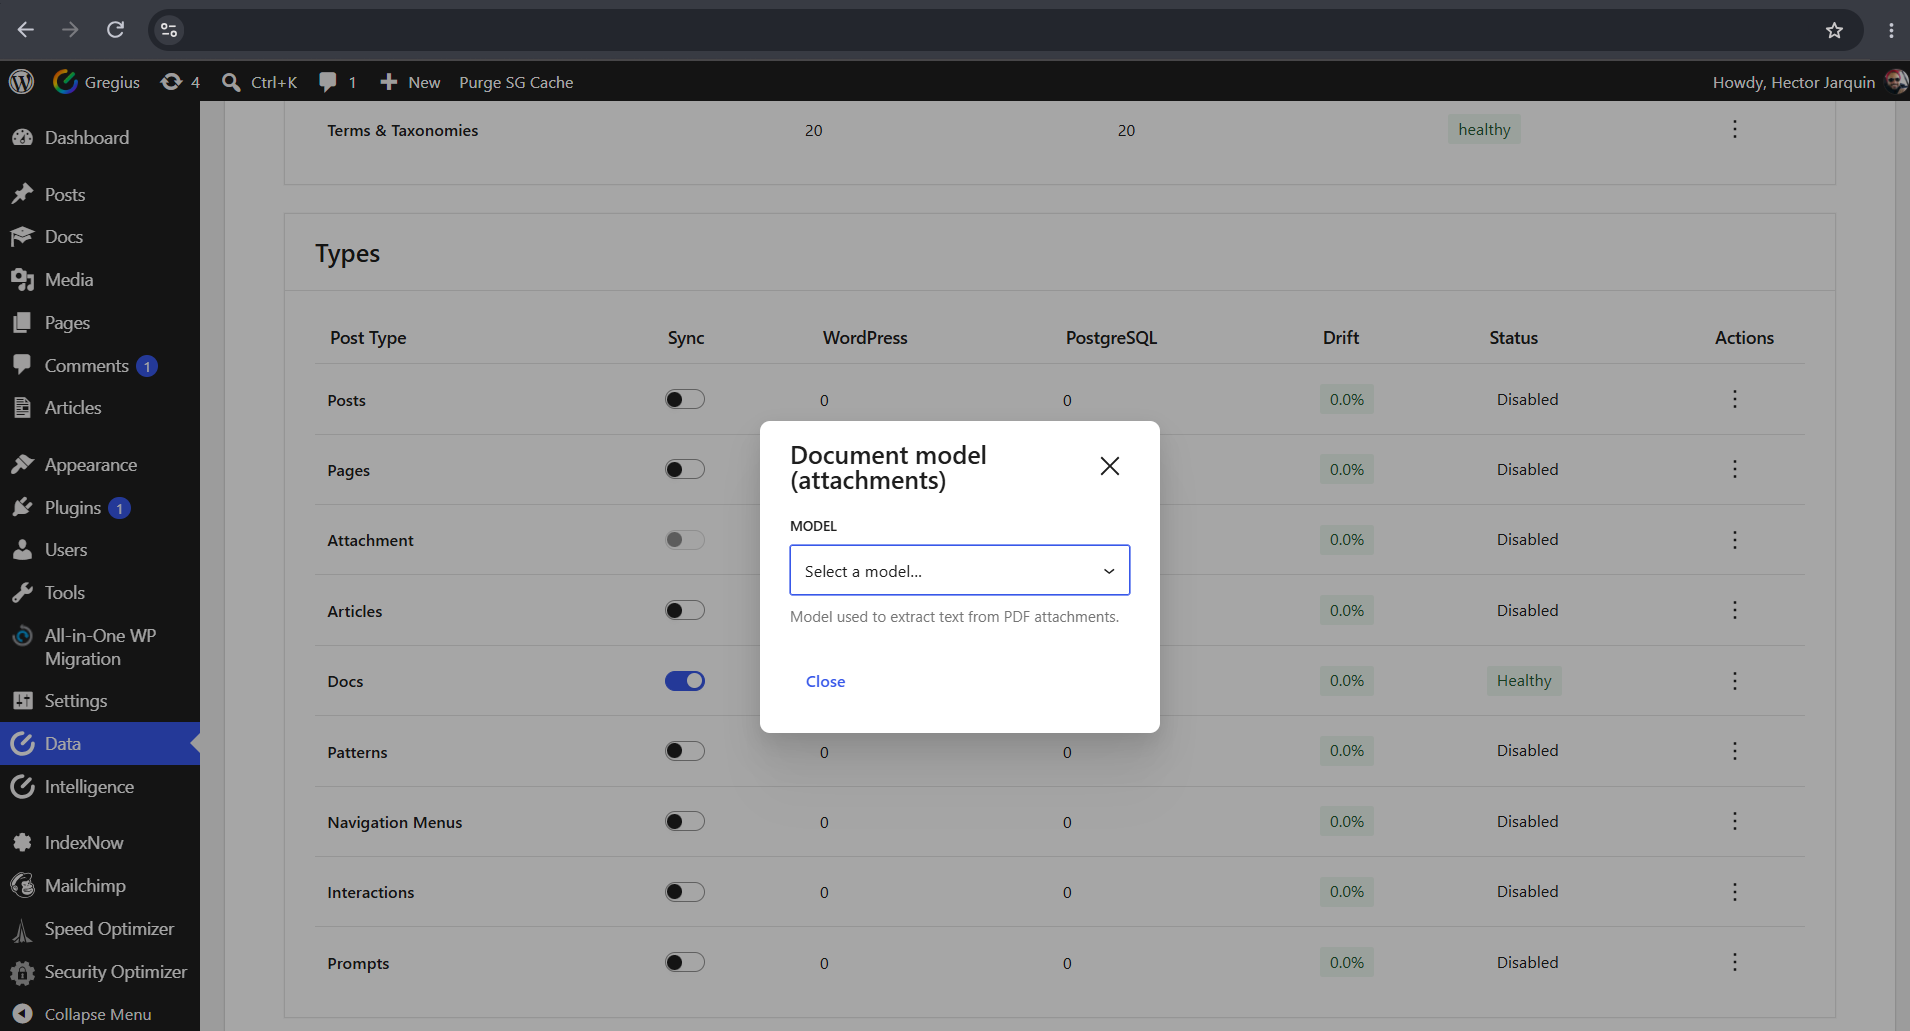Viewport: 1910px width, 1031px height.
Task: Bookmark this page with the star icon
Action: coord(1834,30)
